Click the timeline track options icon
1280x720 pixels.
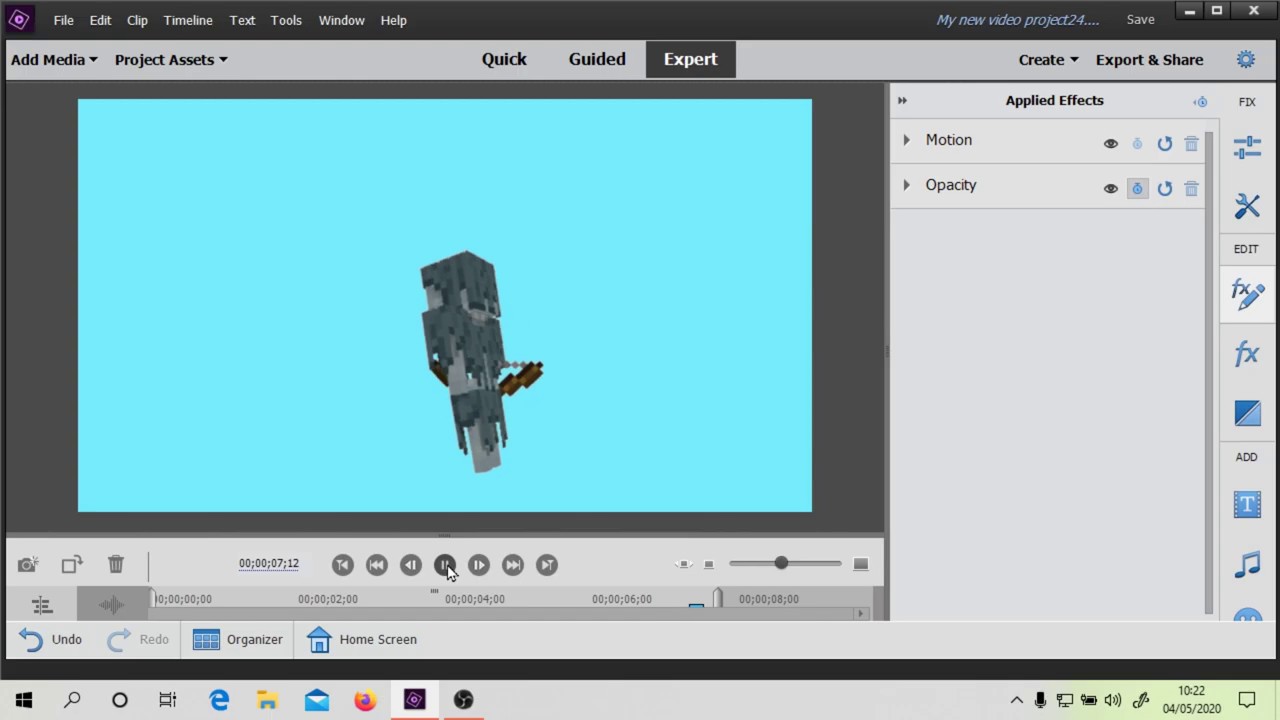pos(41,605)
